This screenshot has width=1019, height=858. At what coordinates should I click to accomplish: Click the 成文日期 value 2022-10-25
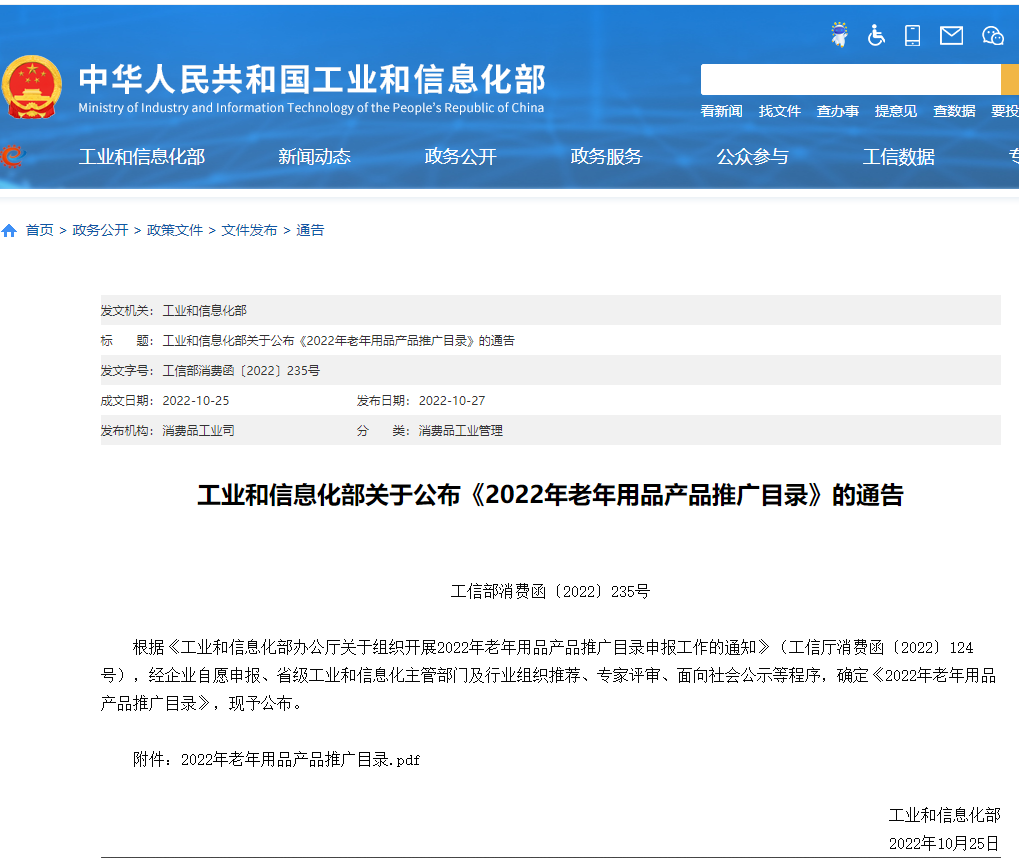(196, 400)
